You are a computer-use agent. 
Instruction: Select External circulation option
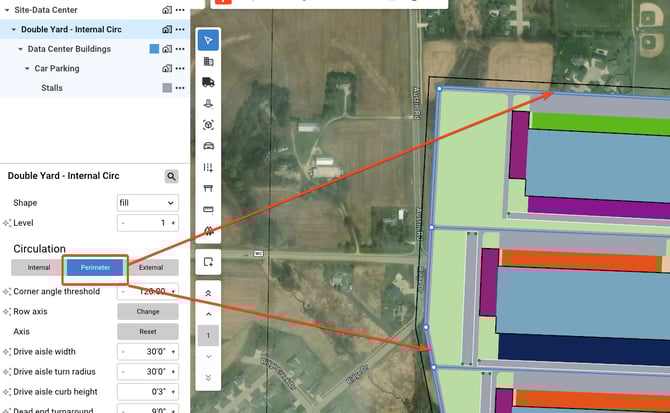pyautogui.click(x=152, y=267)
